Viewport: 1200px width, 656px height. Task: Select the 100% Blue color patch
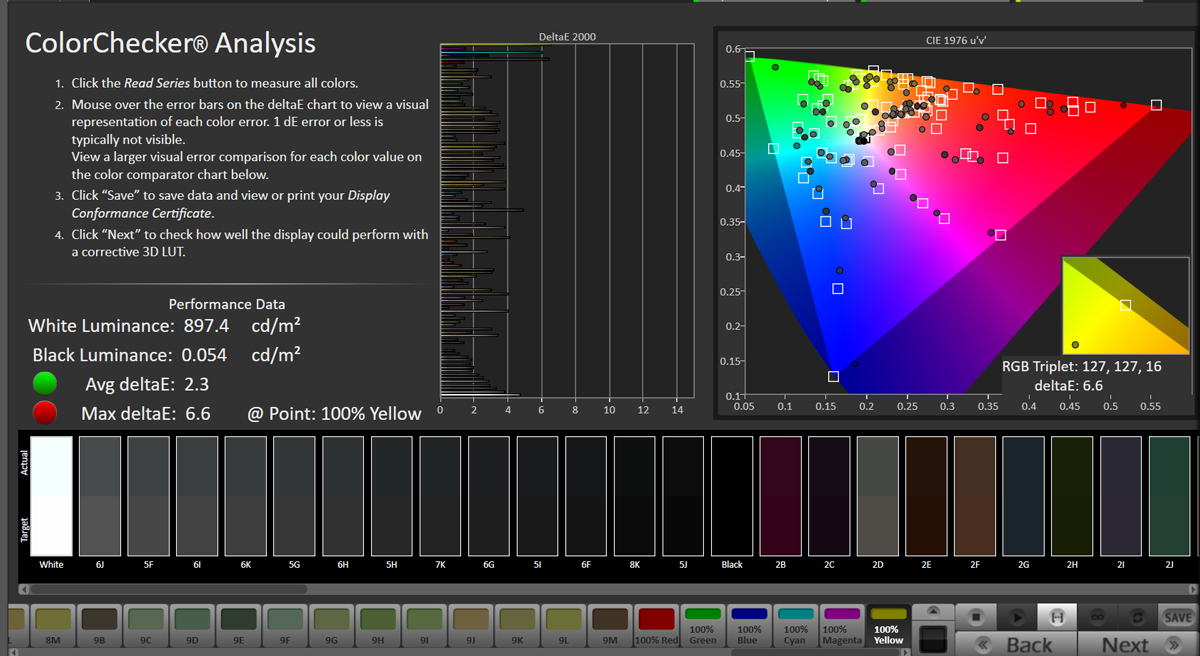749,626
